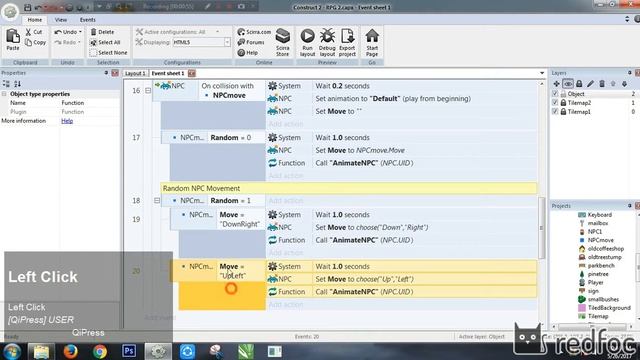Click the application menu round button
Screen dimensions: 640x360
coord(10,11)
